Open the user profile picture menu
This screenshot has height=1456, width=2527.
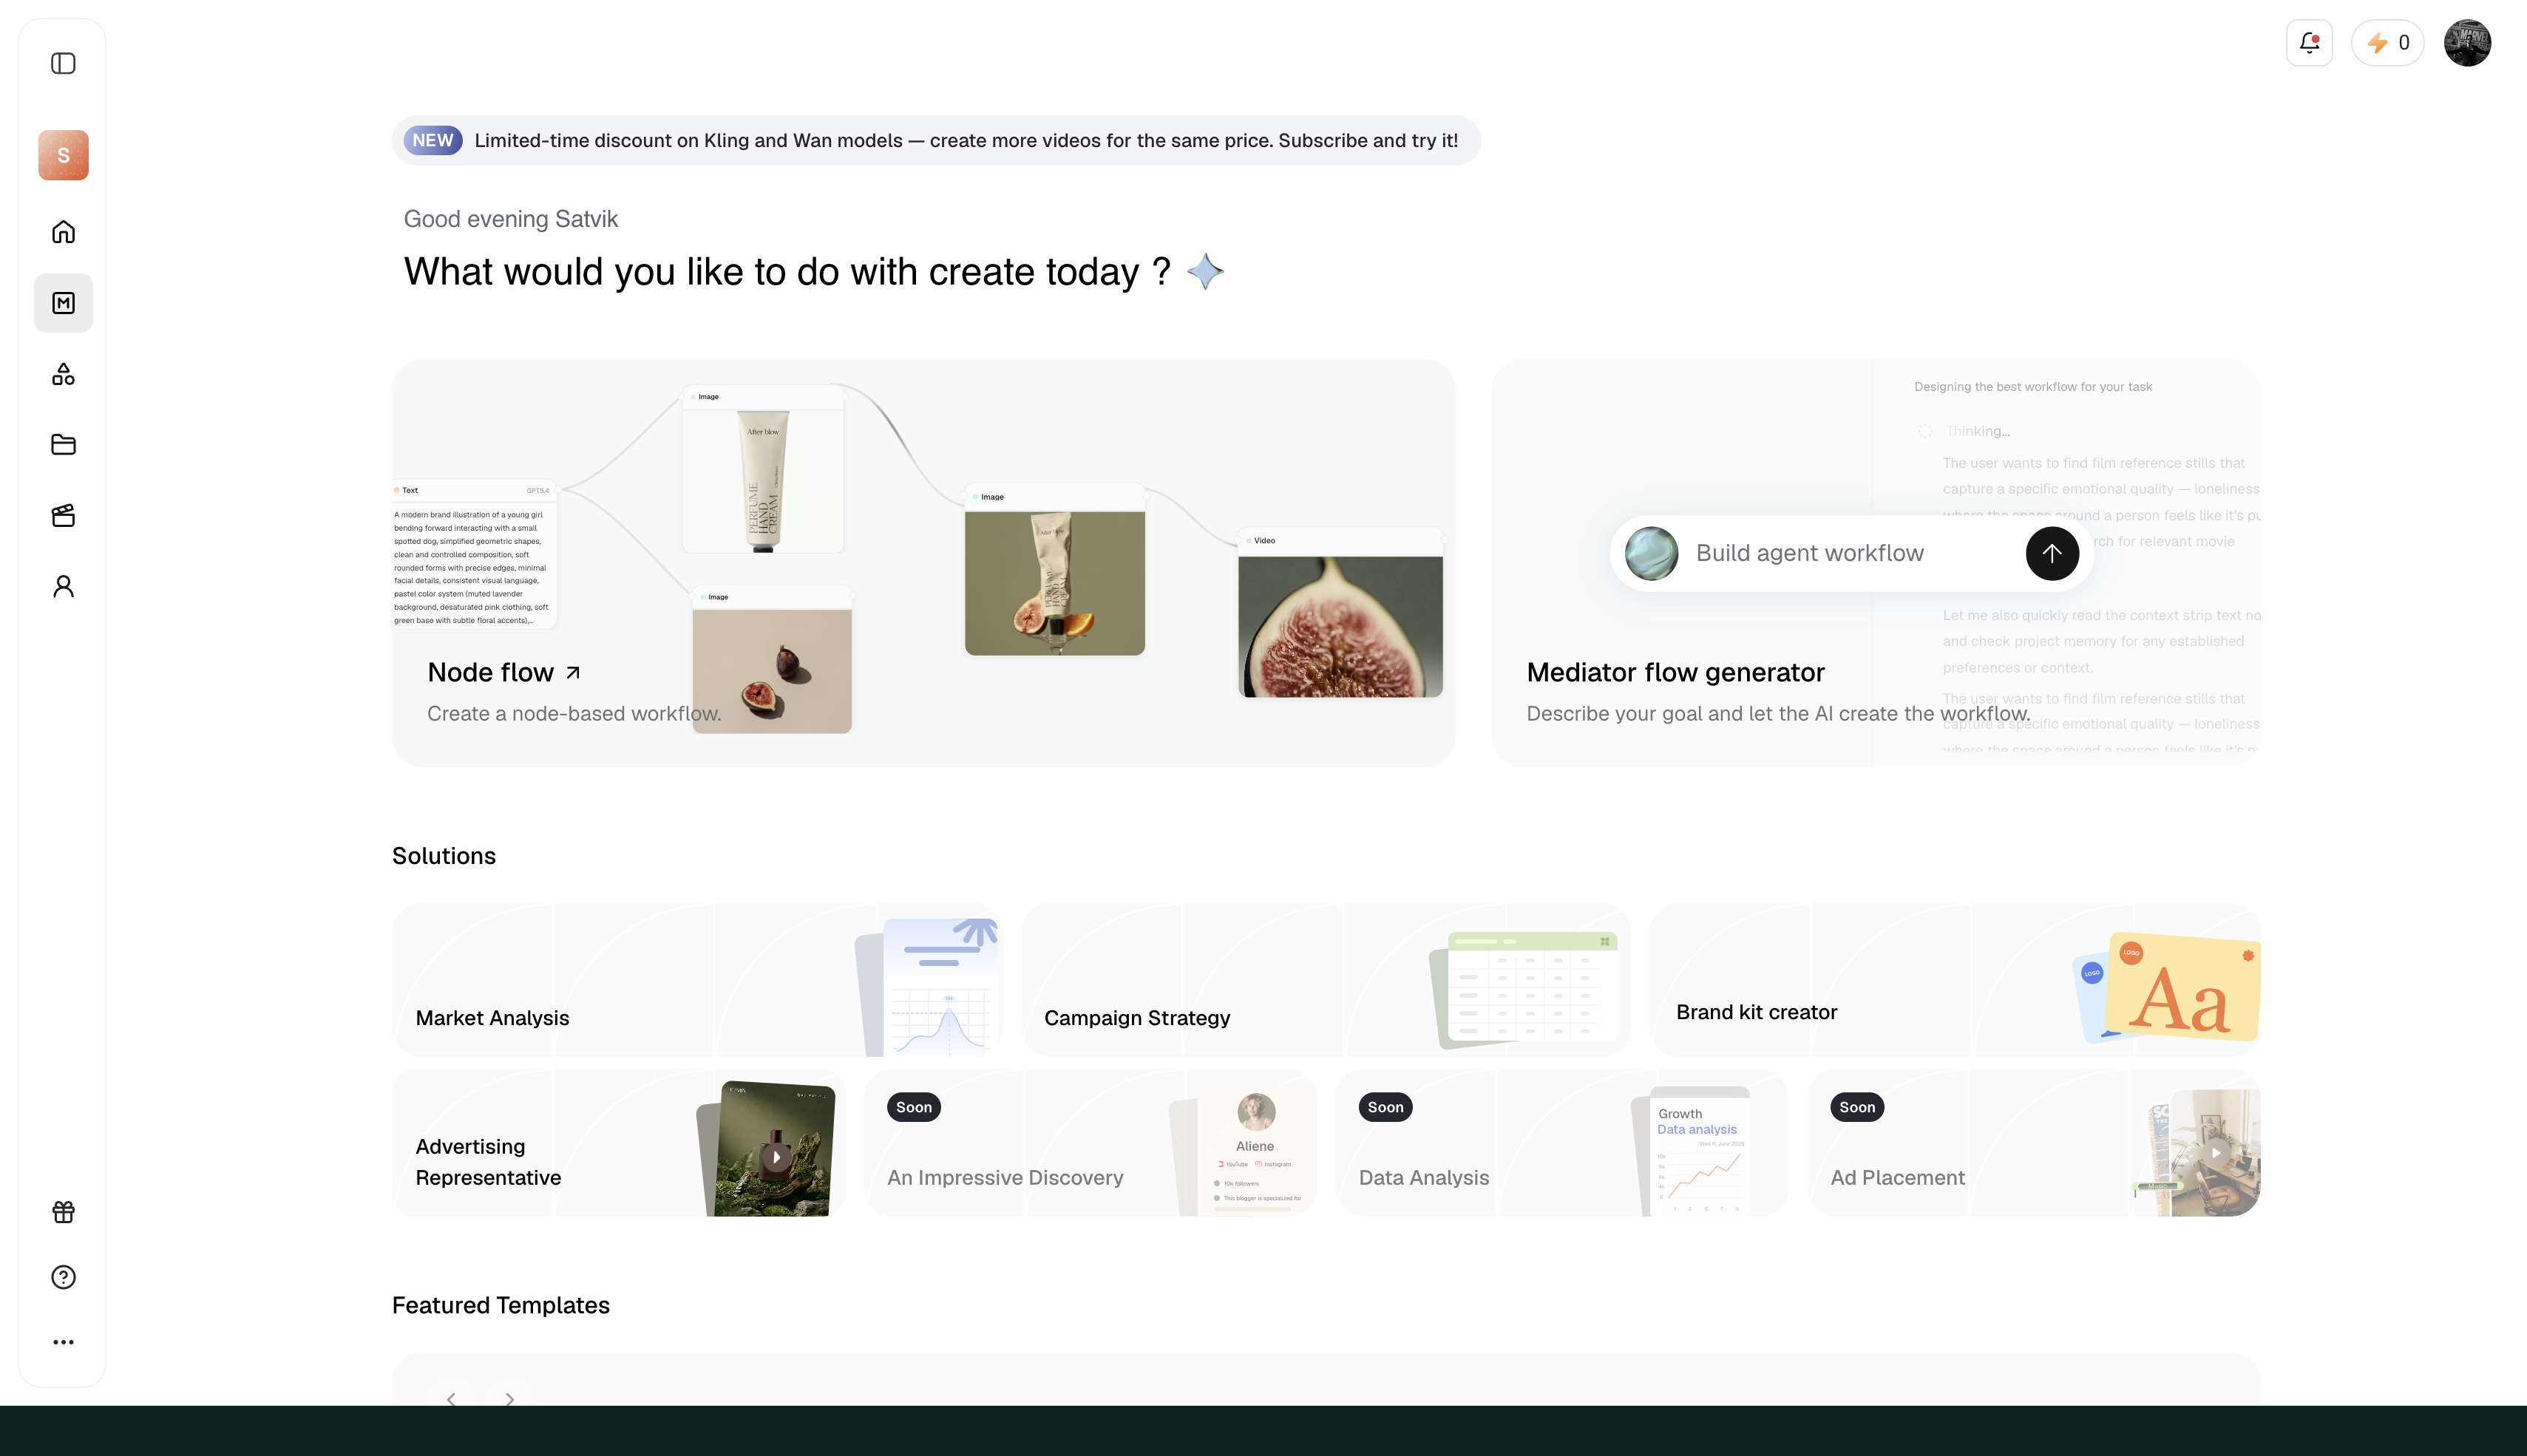click(x=2467, y=43)
